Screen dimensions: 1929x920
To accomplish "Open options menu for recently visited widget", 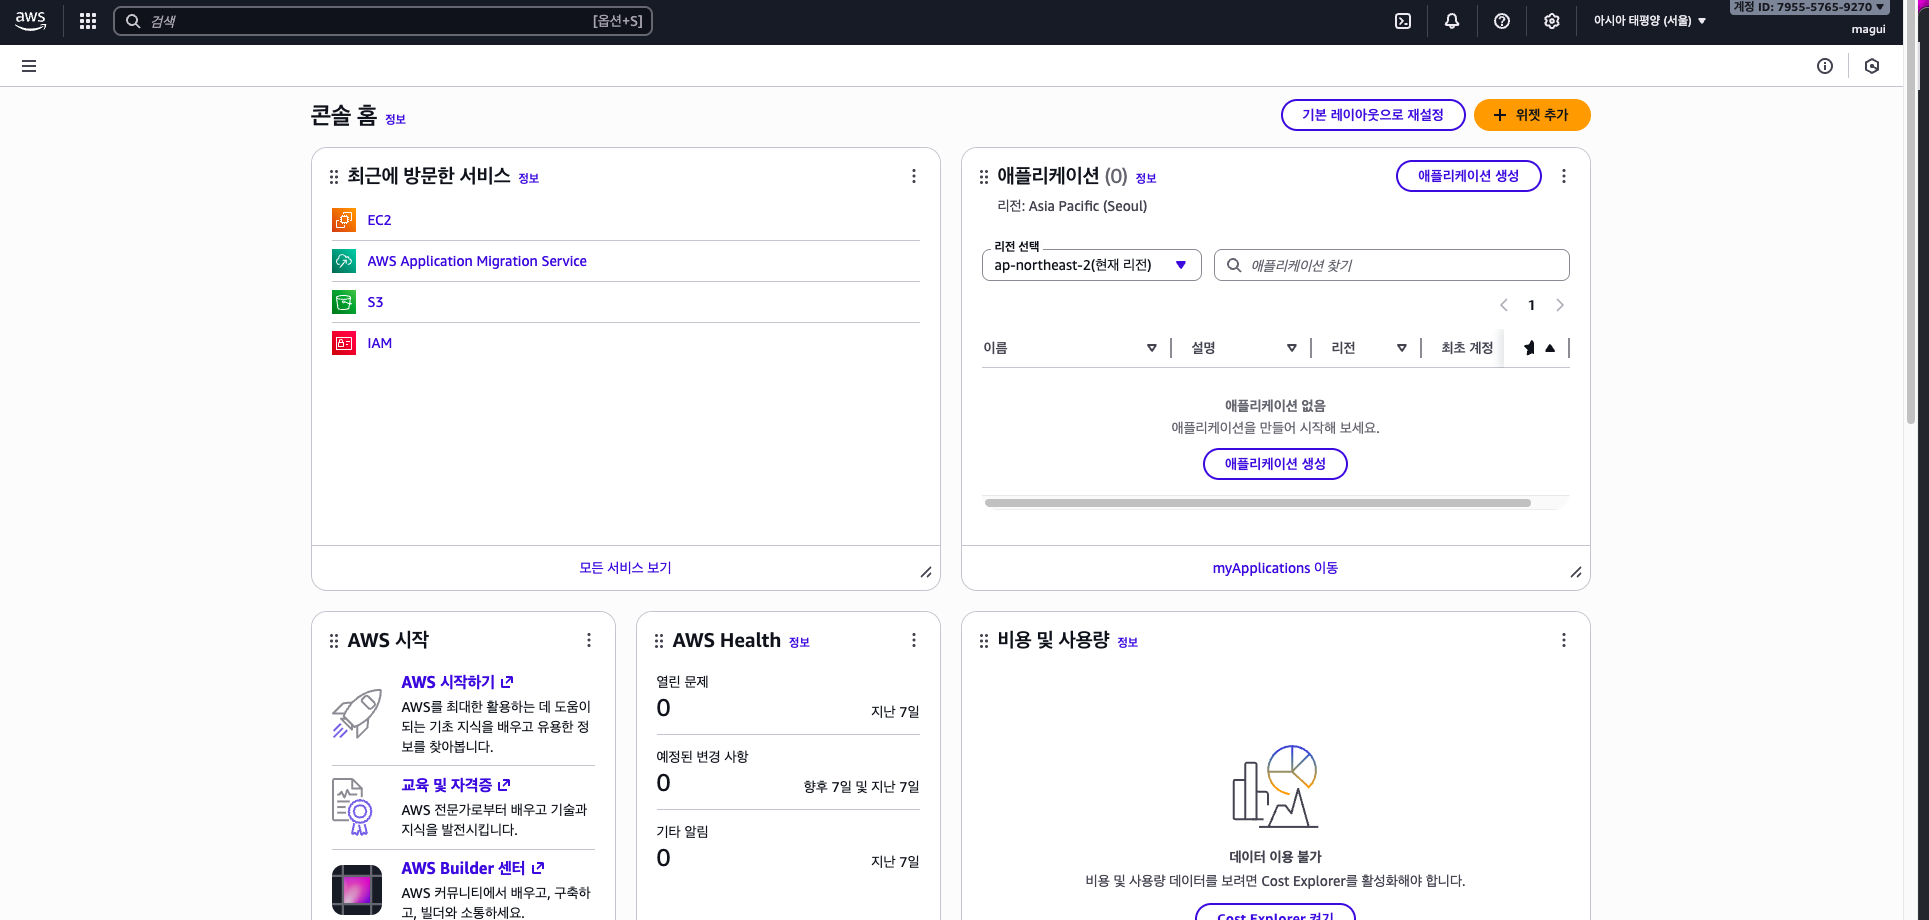I will coord(914,176).
